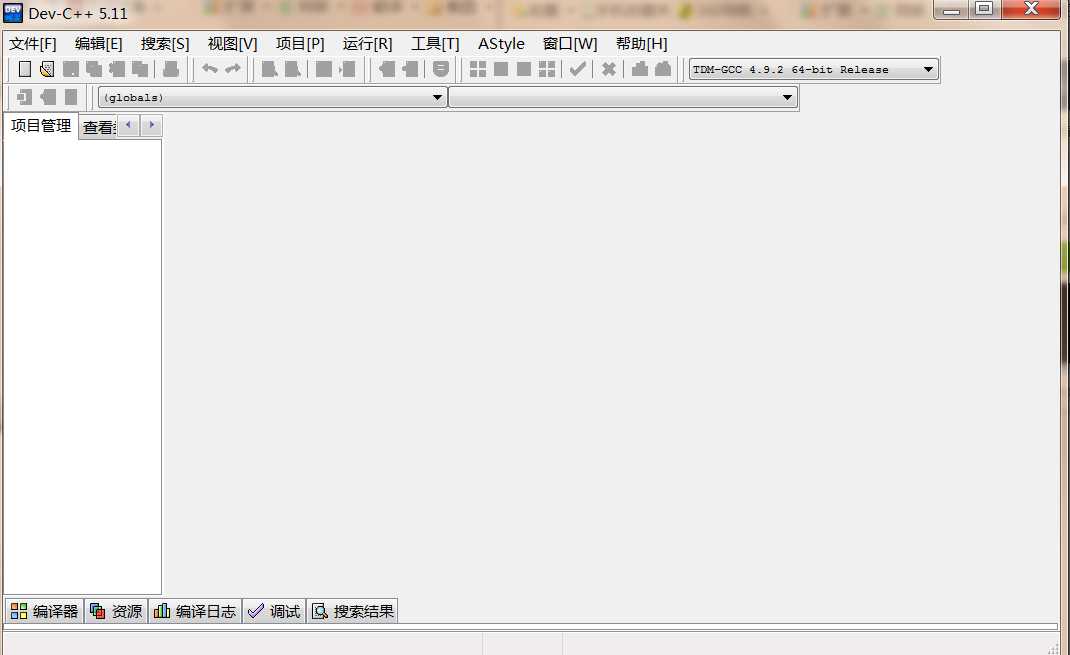The width and height of the screenshot is (1070, 655).
Task: Click the Delete profiling information icon
Action: (663, 69)
